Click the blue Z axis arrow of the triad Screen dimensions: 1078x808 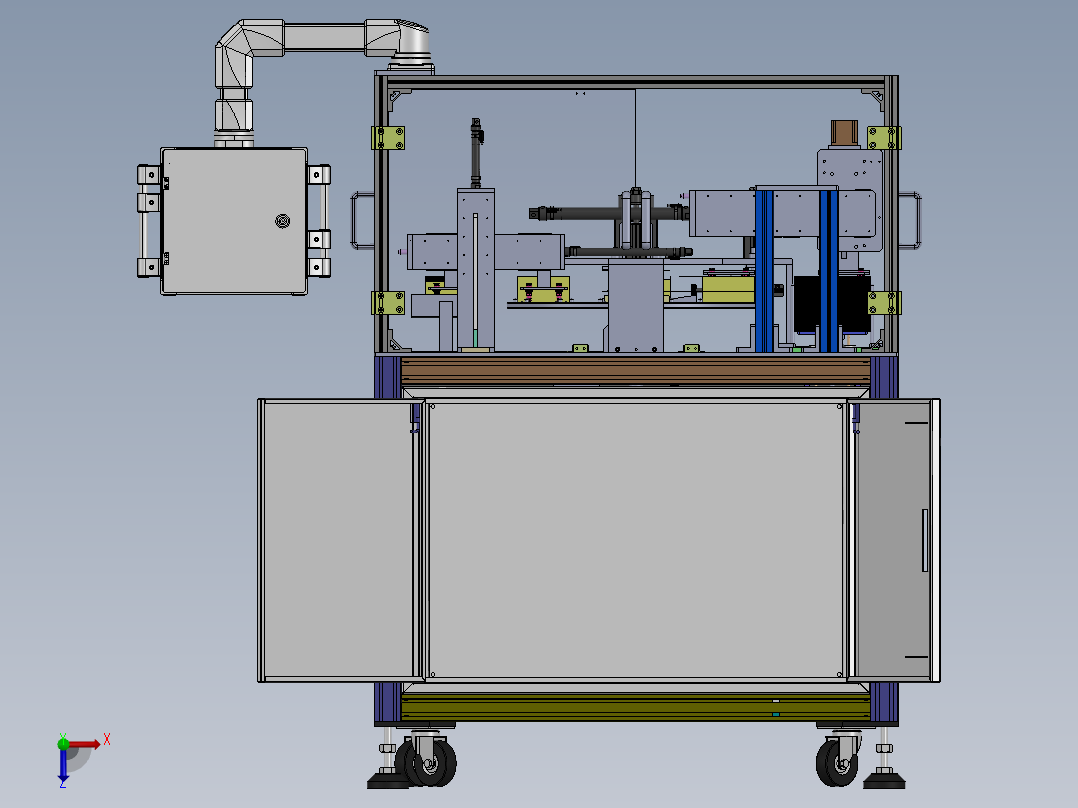[x=63, y=766]
